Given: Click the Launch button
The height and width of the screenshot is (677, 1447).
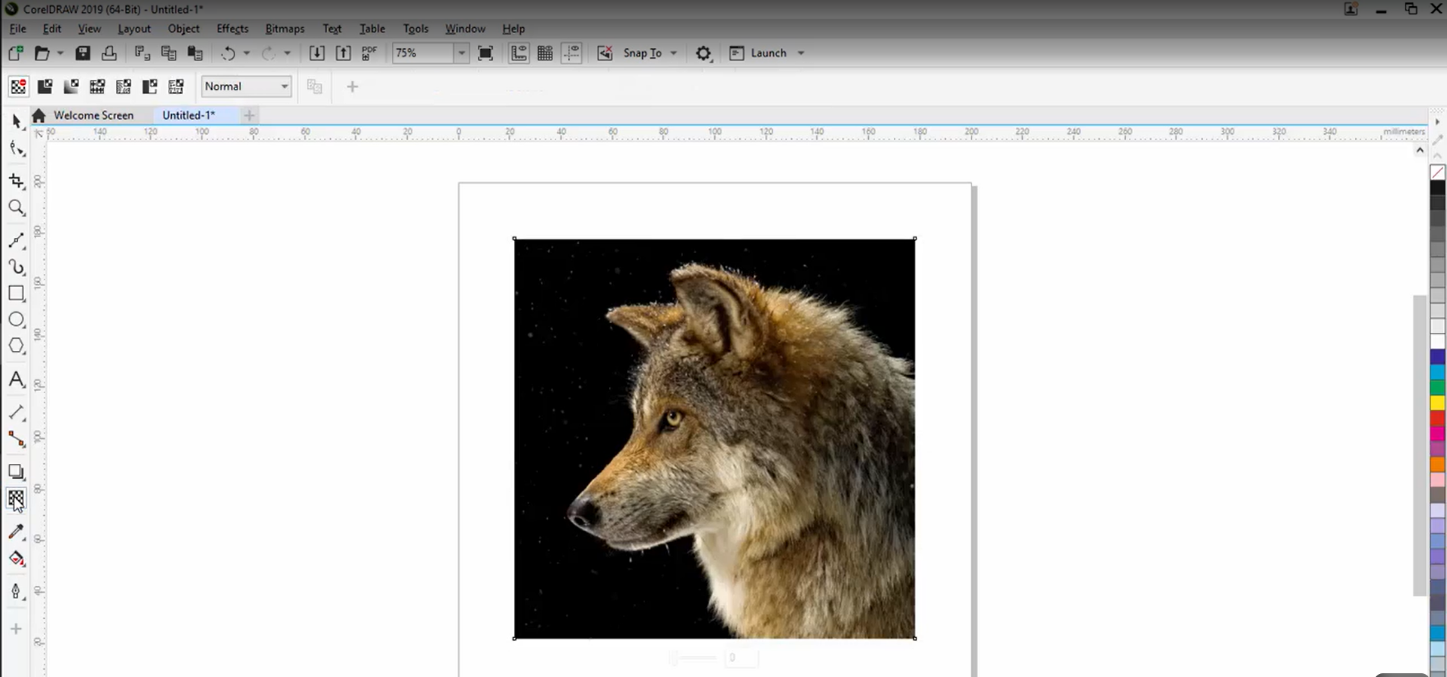Looking at the screenshot, I should [x=767, y=53].
